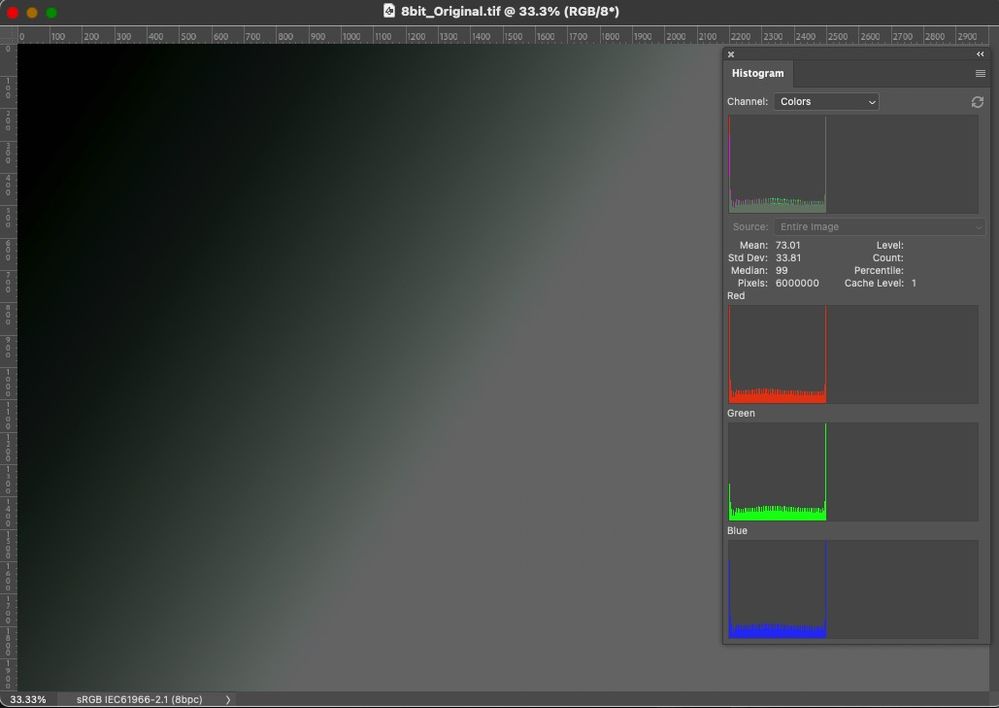This screenshot has width=999, height=708.
Task: Open the Histogram panel options menu
Action: (x=980, y=74)
